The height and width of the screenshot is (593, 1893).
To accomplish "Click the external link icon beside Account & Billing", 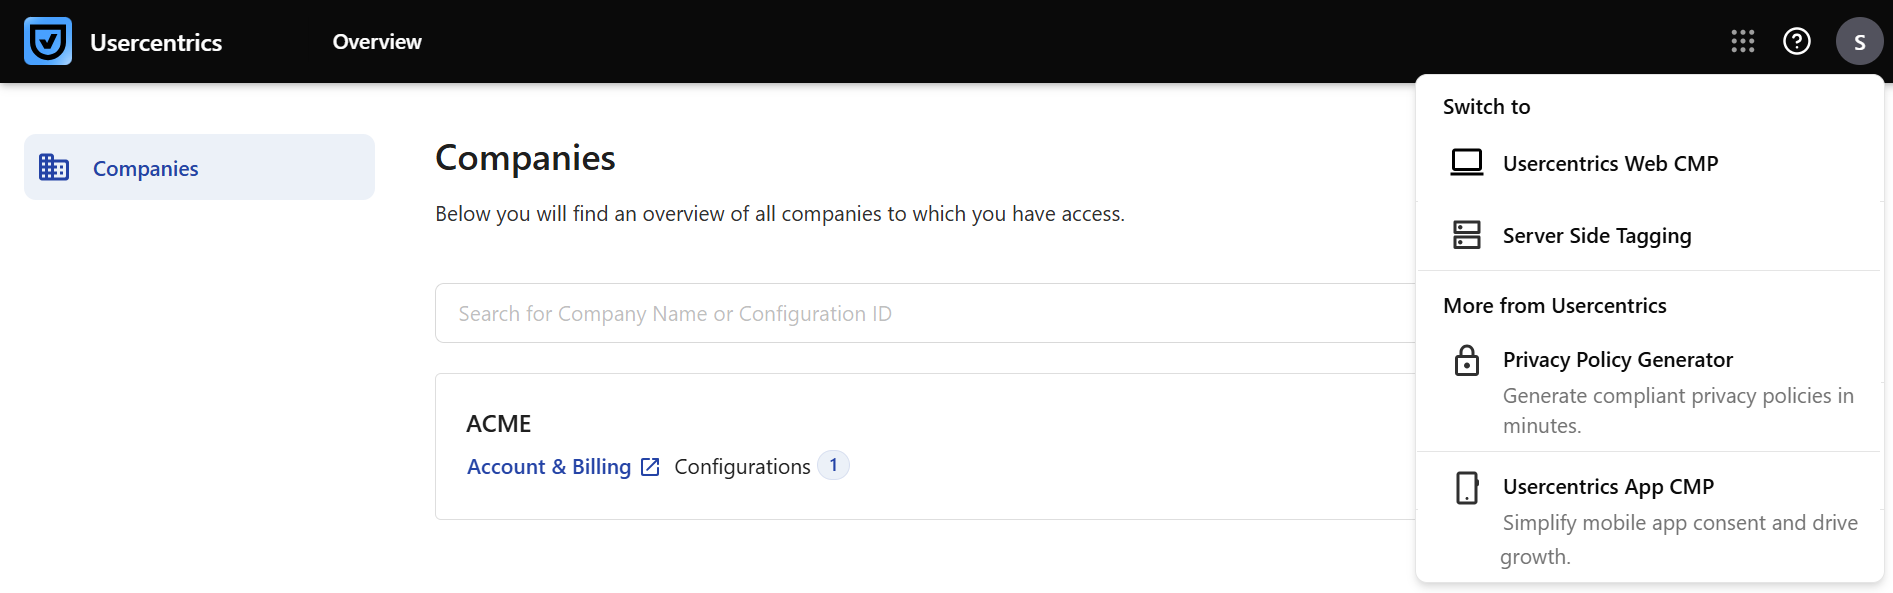I will click(x=650, y=467).
